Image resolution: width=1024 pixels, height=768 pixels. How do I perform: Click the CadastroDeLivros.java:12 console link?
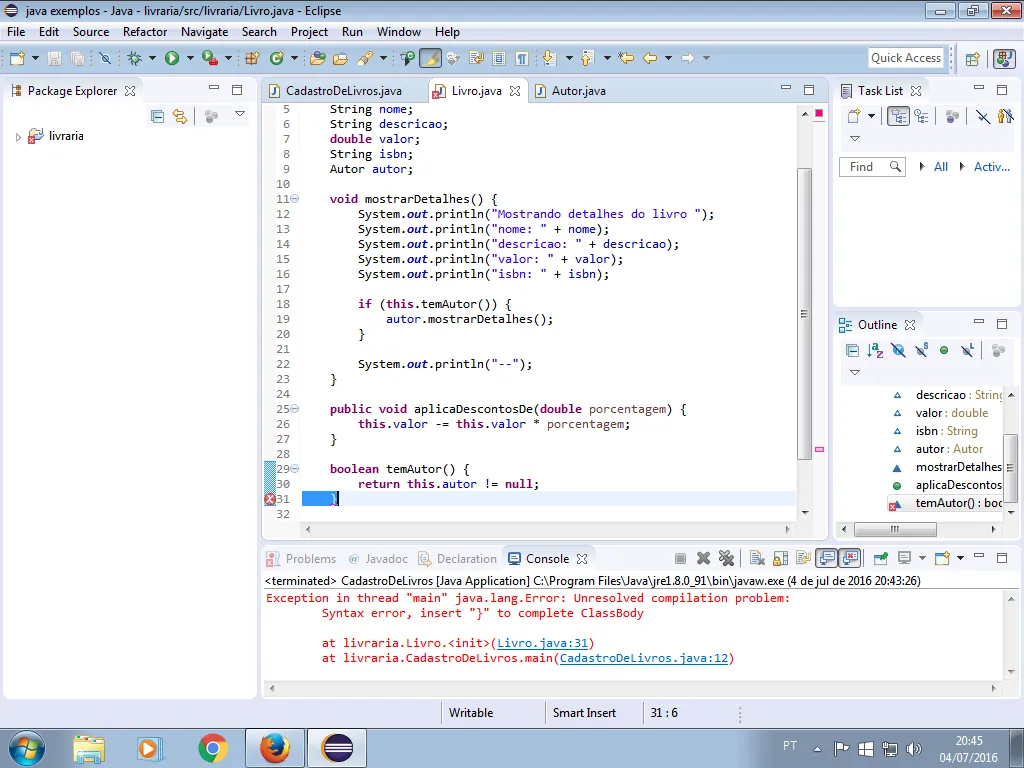(644, 658)
